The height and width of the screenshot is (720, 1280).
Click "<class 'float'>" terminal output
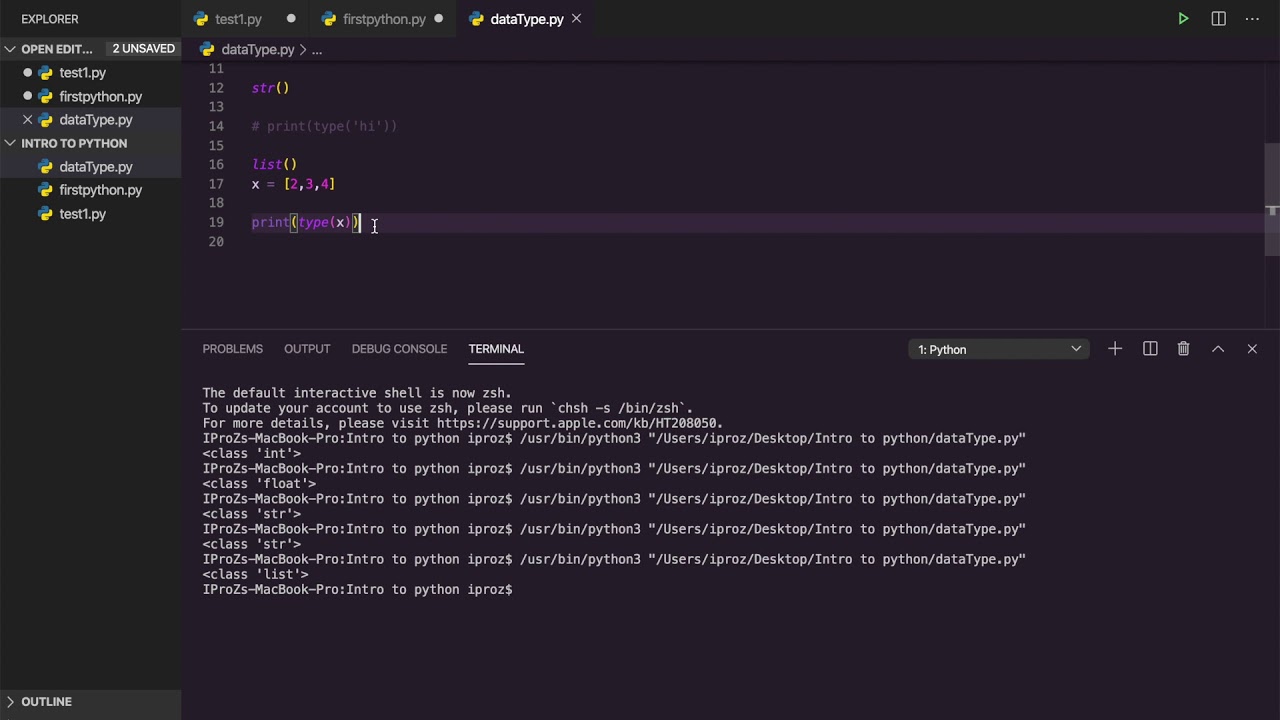(259, 484)
